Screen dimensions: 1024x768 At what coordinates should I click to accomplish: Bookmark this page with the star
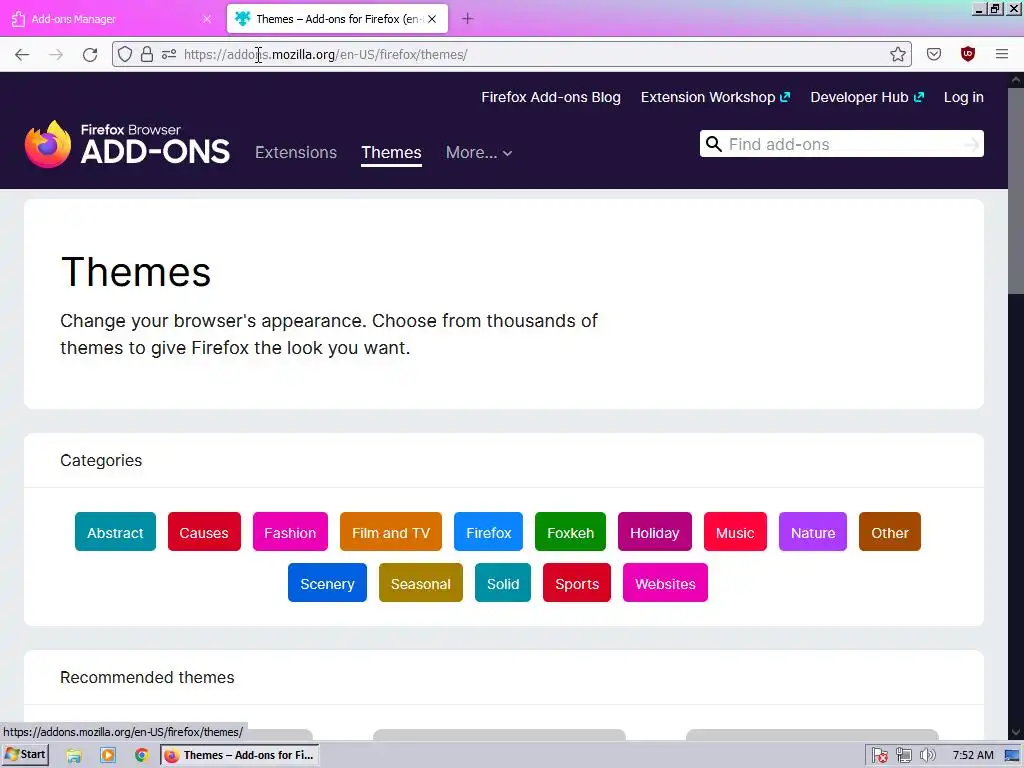click(x=898, y=54)
